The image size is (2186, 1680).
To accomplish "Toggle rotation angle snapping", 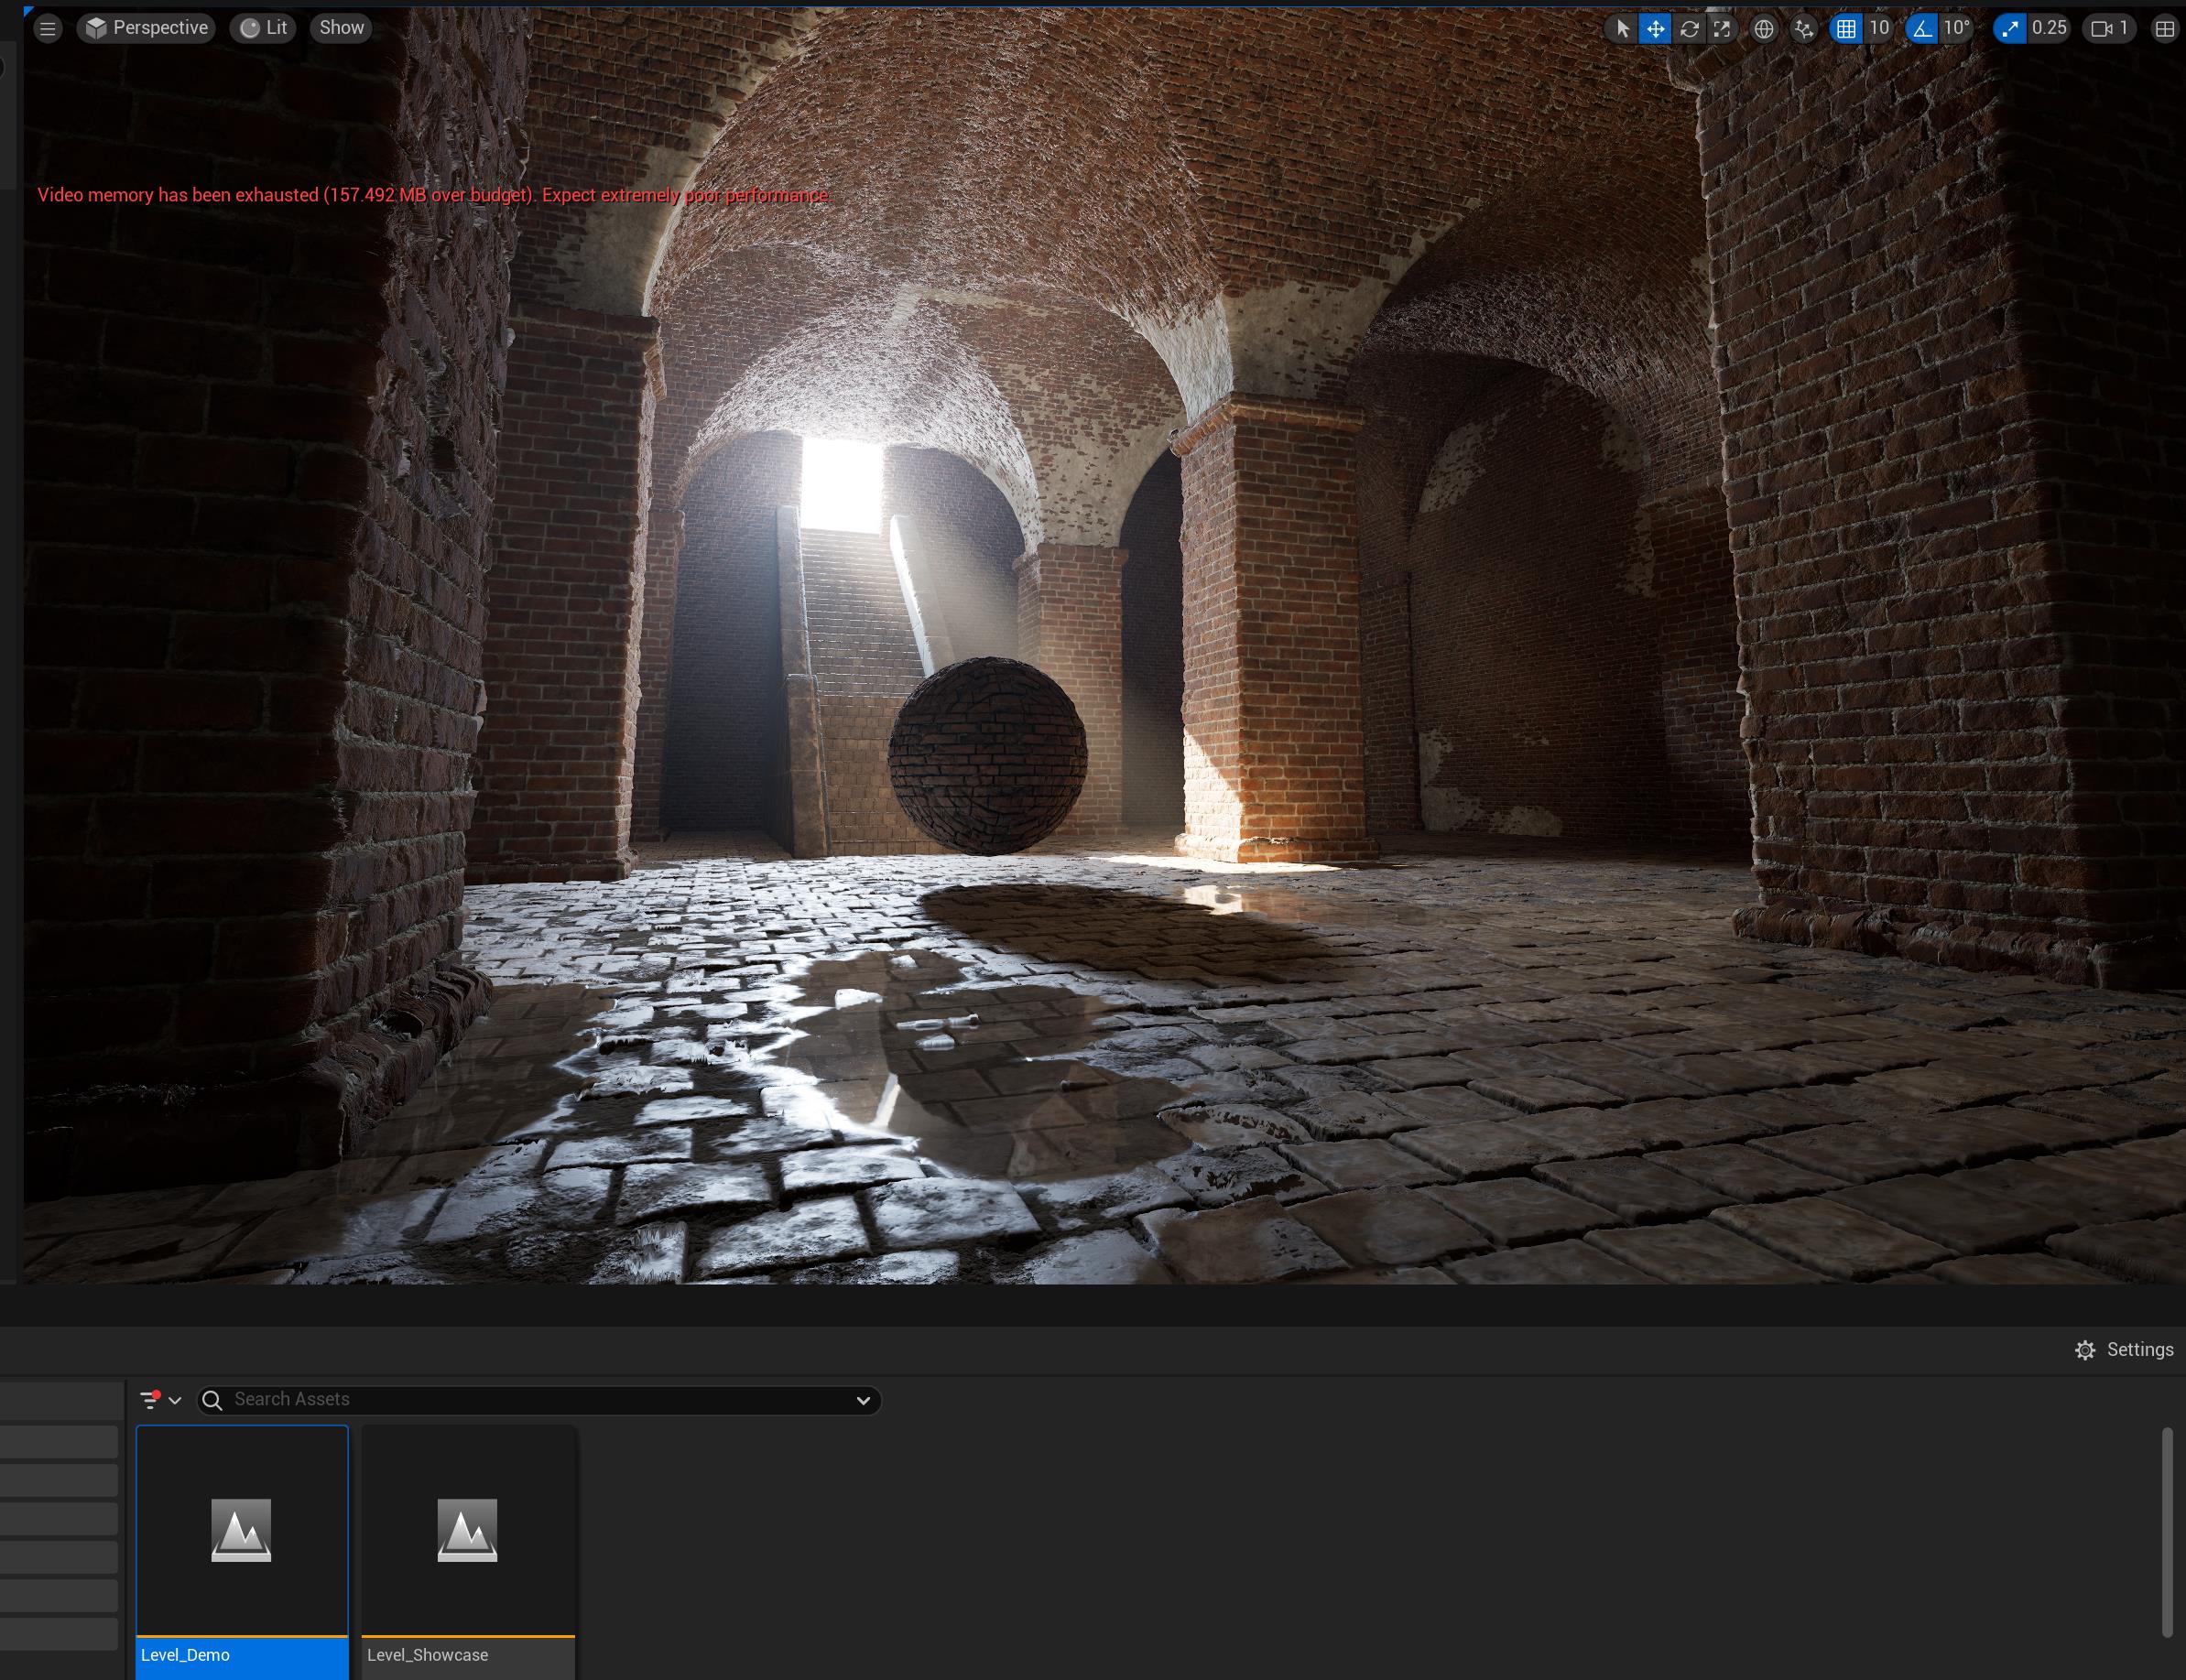I will pos(1922,29).
